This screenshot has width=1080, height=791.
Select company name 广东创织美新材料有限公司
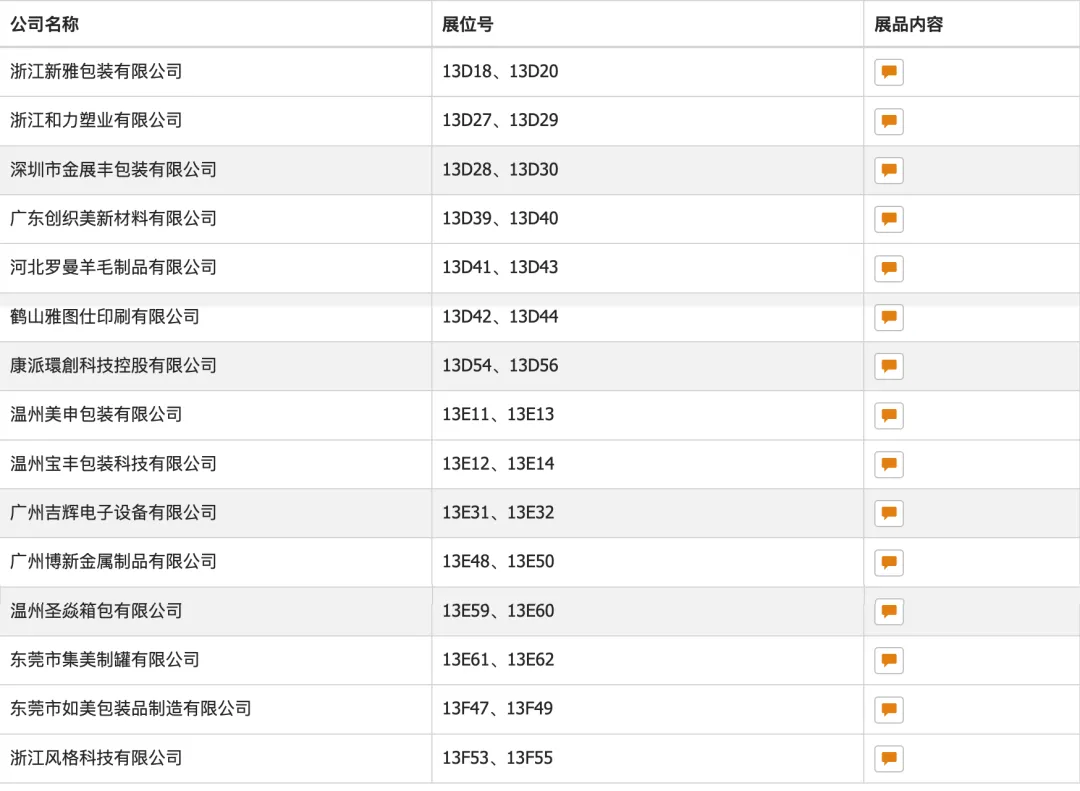pyautogui.click(x=114, y=218)
